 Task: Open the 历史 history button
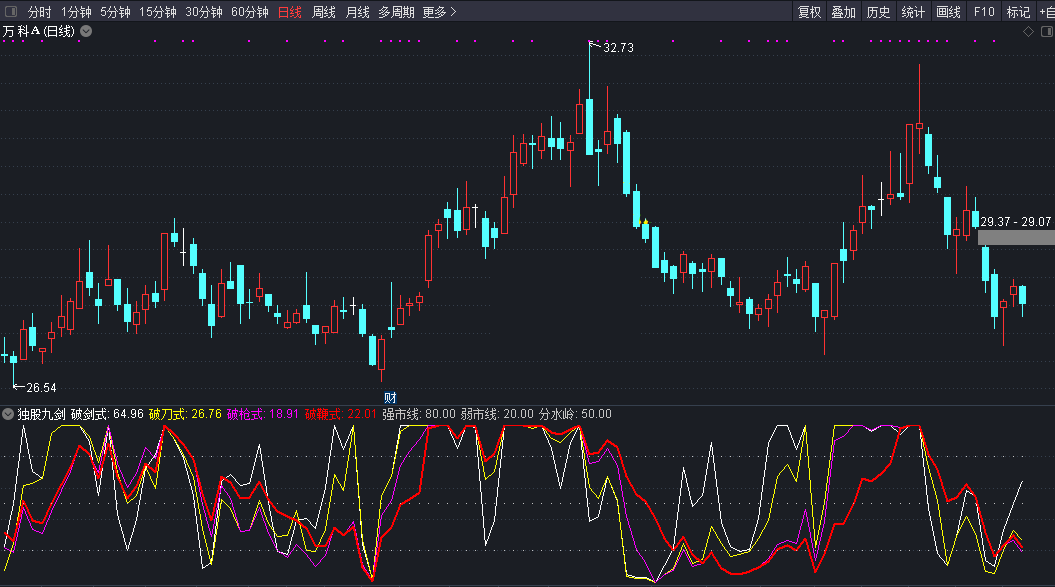tap(878, 12)
